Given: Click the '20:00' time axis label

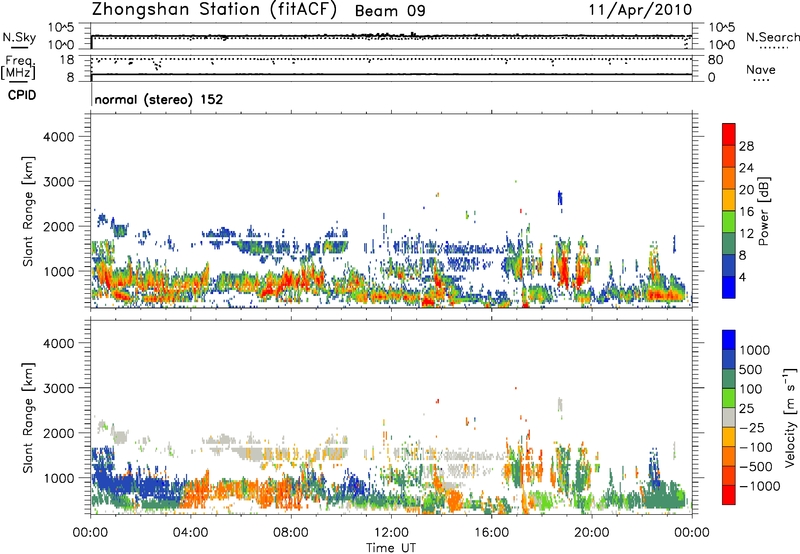Looking at the screenshot, I should (592, 533).
